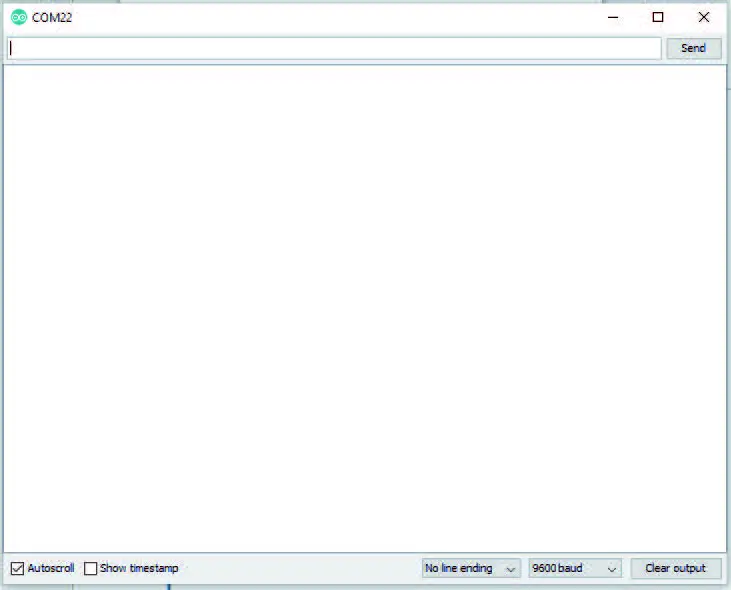The height and width of the screenshot is (590, 731).
Task: Focus the serial message input field
Action: (x=334, y=48)
